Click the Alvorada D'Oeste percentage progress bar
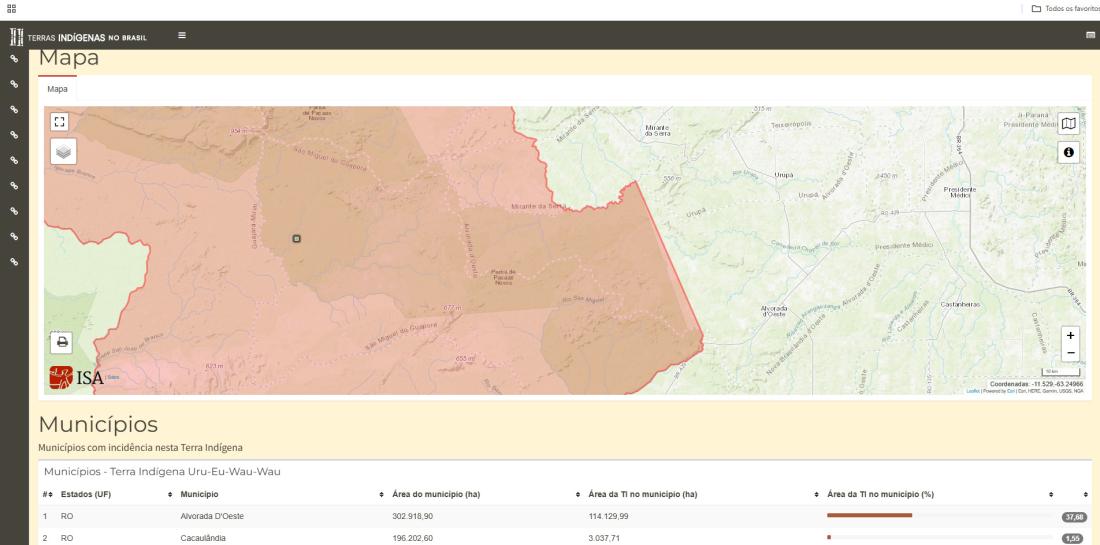Image resolution: width=1100 pixels, height=545 pixels. coord(869,516)
